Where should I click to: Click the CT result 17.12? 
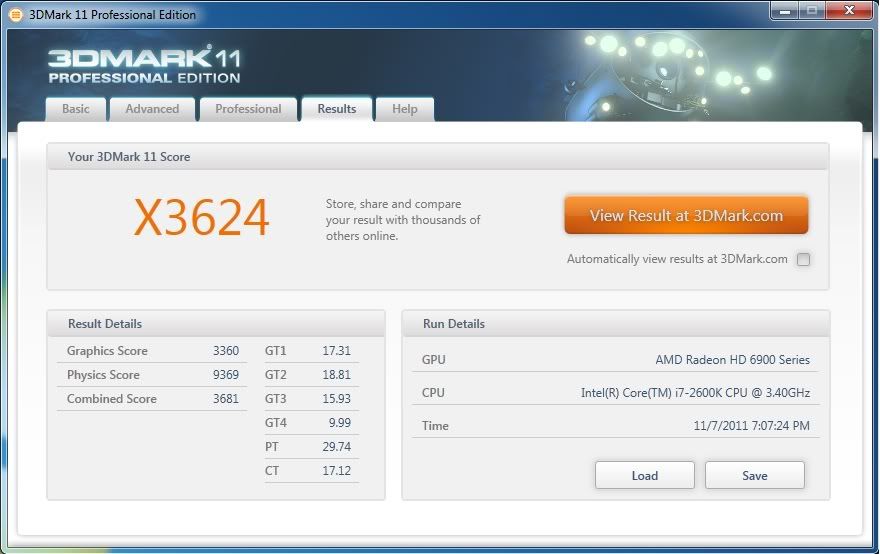(336, 471)
